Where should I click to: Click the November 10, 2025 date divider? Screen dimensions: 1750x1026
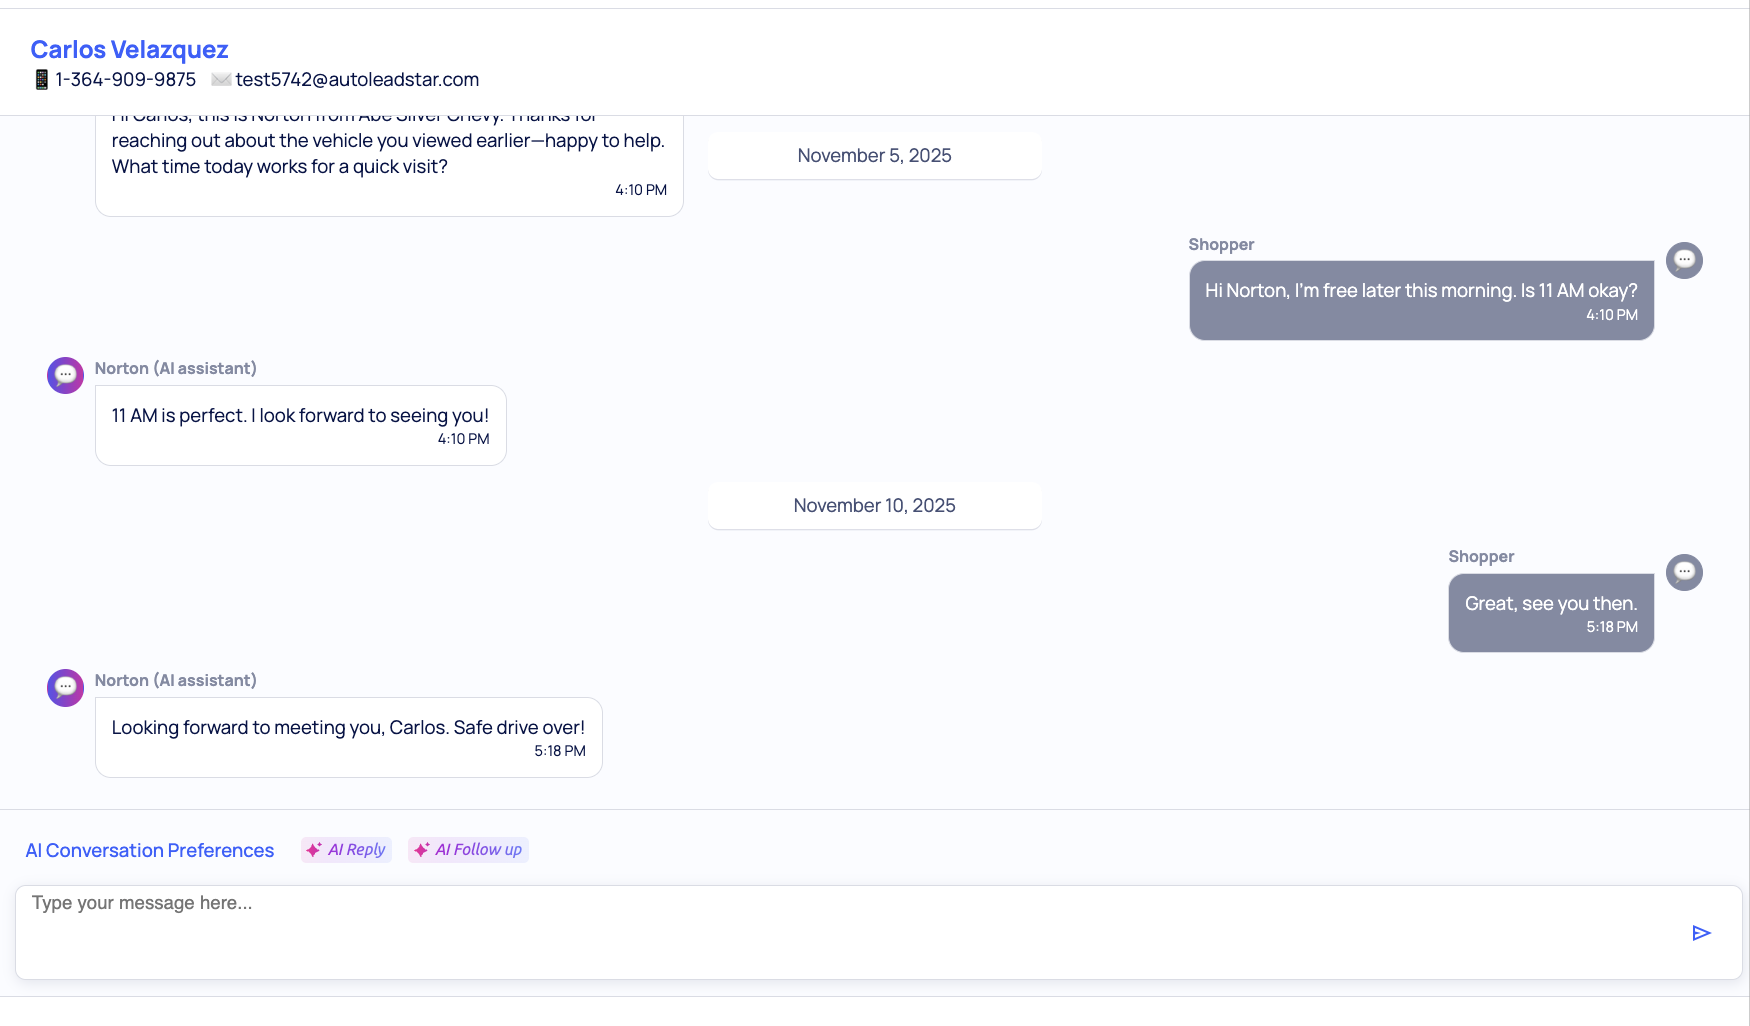pos(874,506)
